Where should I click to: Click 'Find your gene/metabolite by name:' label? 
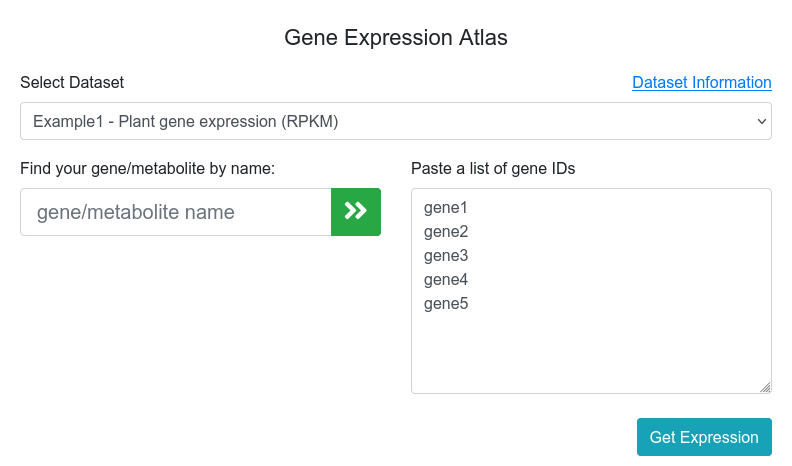147,168
